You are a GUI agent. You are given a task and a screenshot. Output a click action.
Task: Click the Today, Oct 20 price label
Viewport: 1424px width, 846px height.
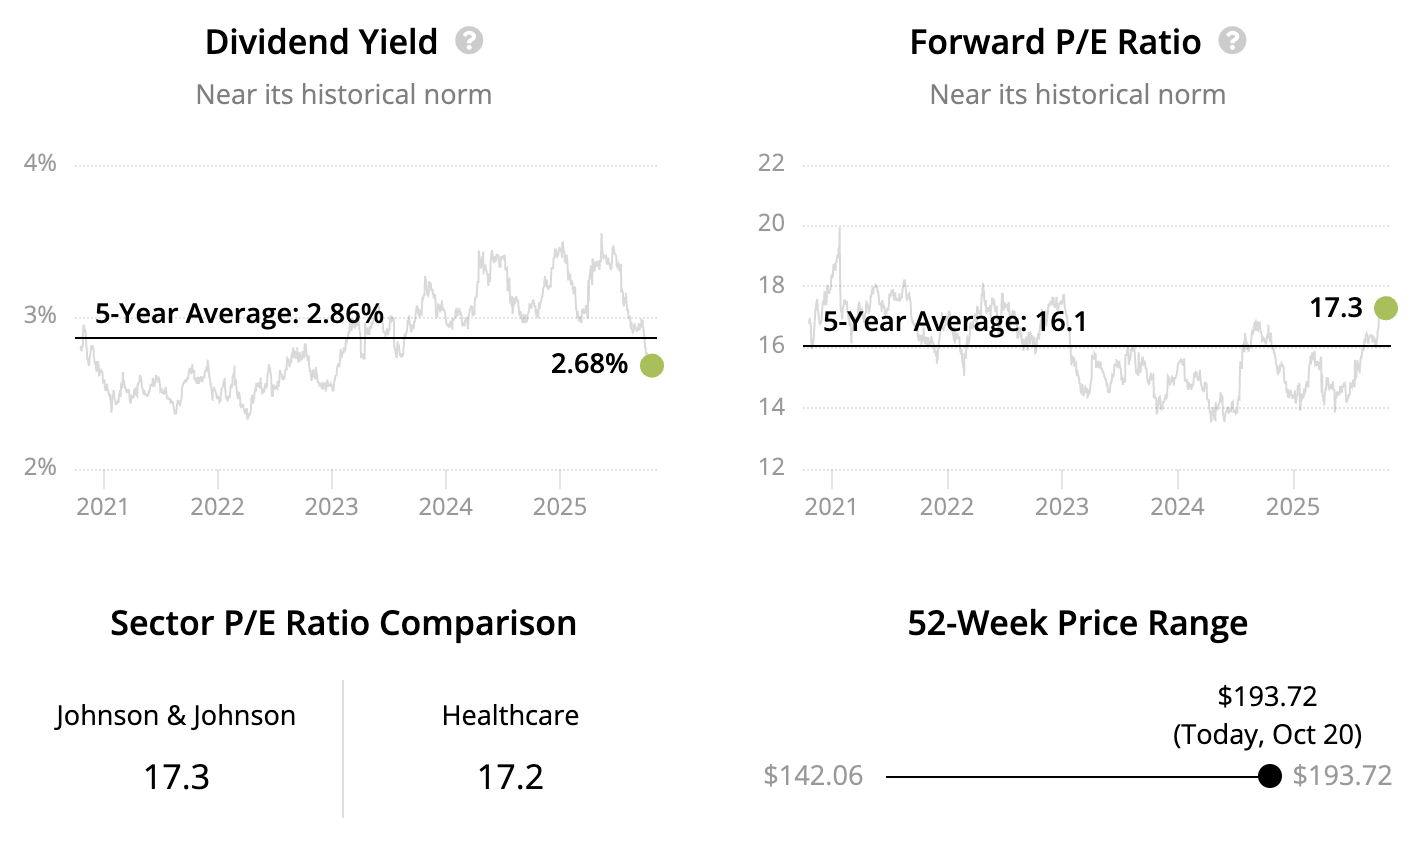click(1267, 735)
